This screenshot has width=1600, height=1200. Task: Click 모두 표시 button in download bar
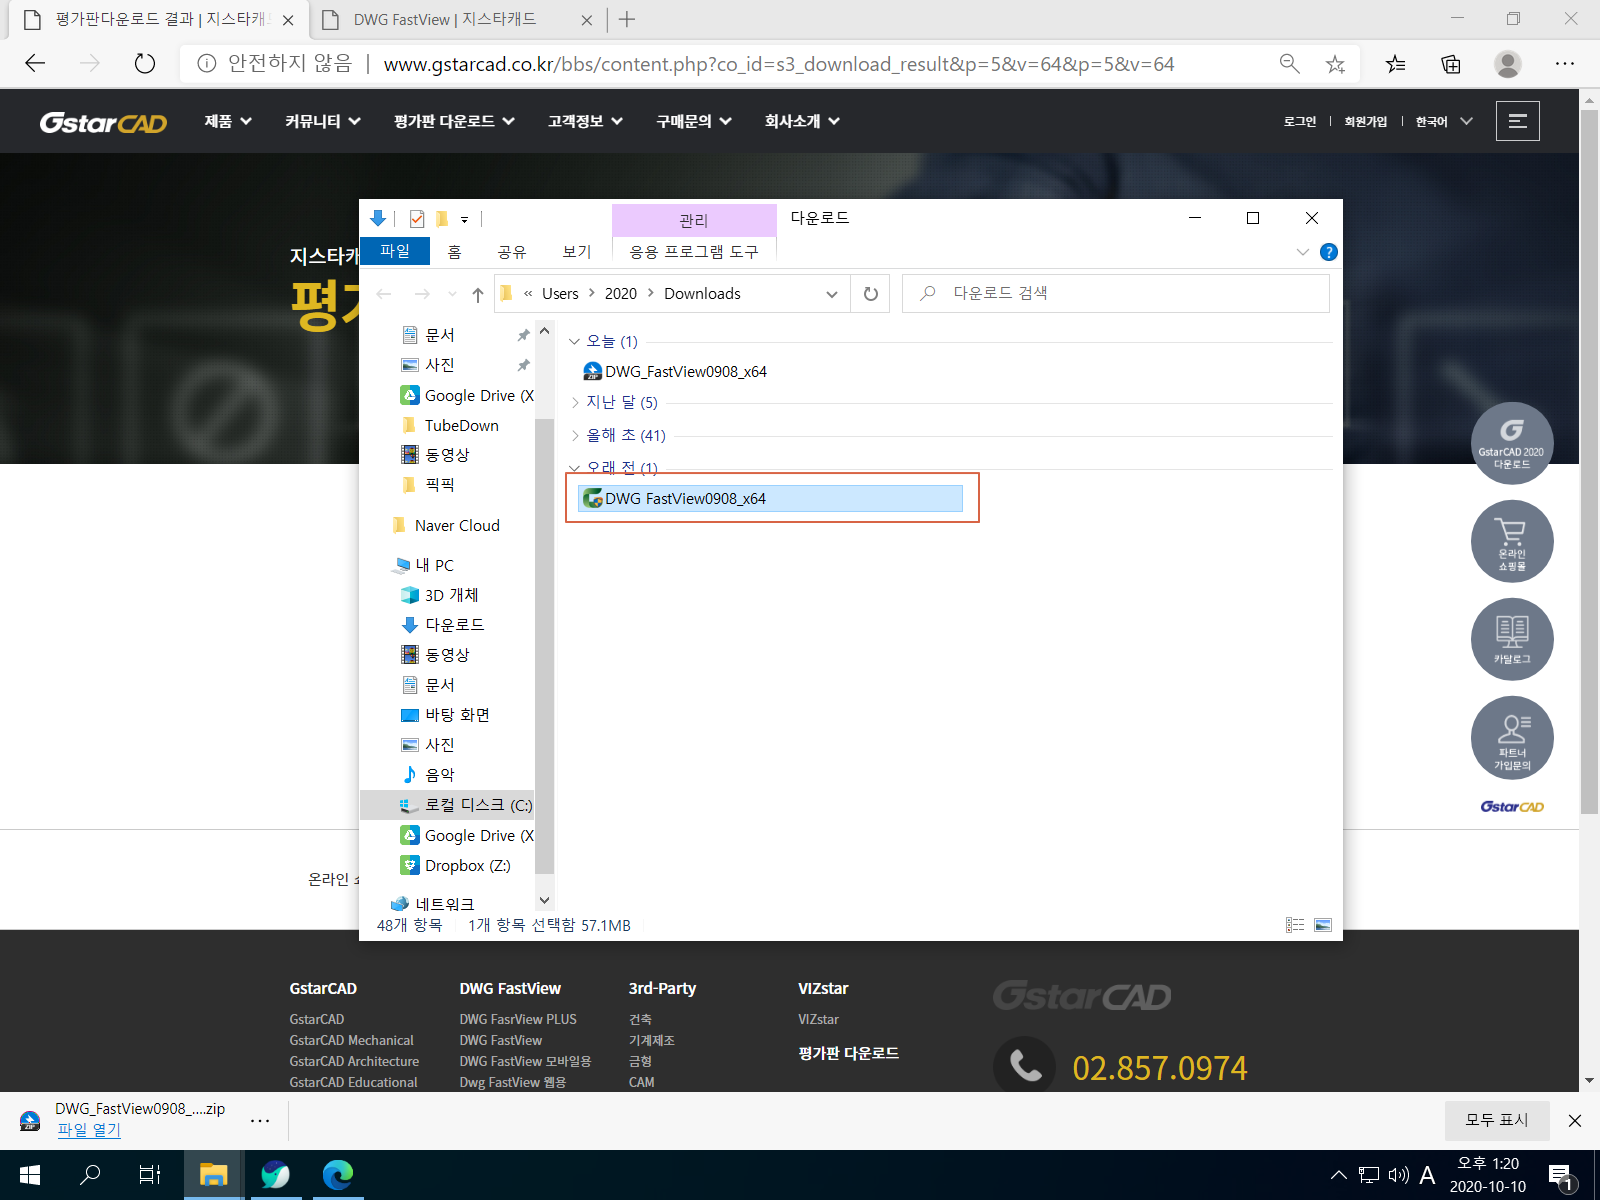pyautogui.click(x=1497, y=1121)
